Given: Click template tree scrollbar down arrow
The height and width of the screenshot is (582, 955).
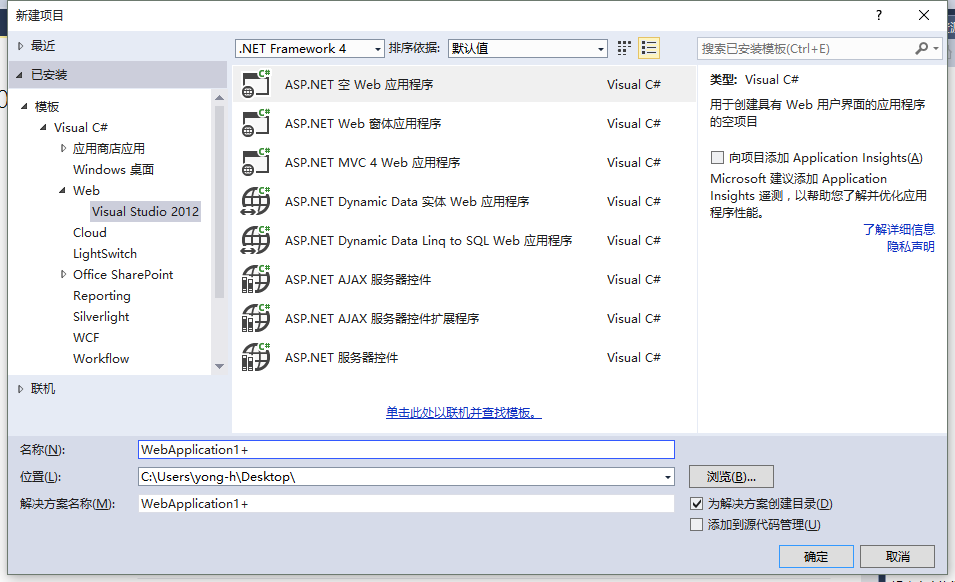Looking at the screenshot, I should (x=220, y=366).
